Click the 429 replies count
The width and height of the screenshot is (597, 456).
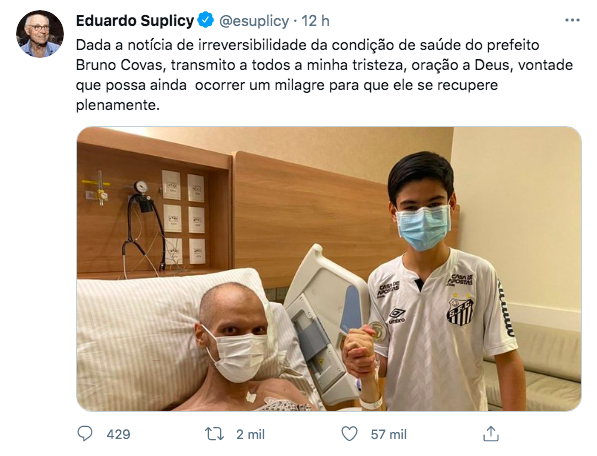point(118,434)
